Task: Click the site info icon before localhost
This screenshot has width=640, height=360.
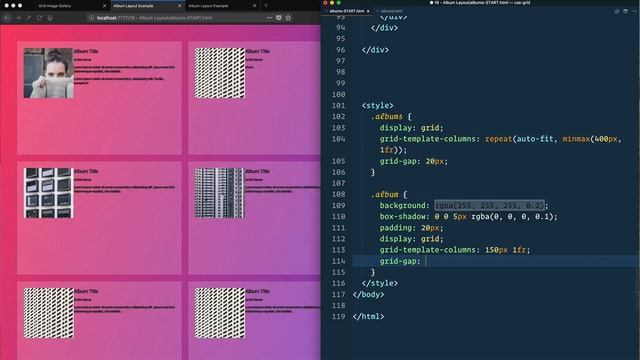Action: click(91, 18)
